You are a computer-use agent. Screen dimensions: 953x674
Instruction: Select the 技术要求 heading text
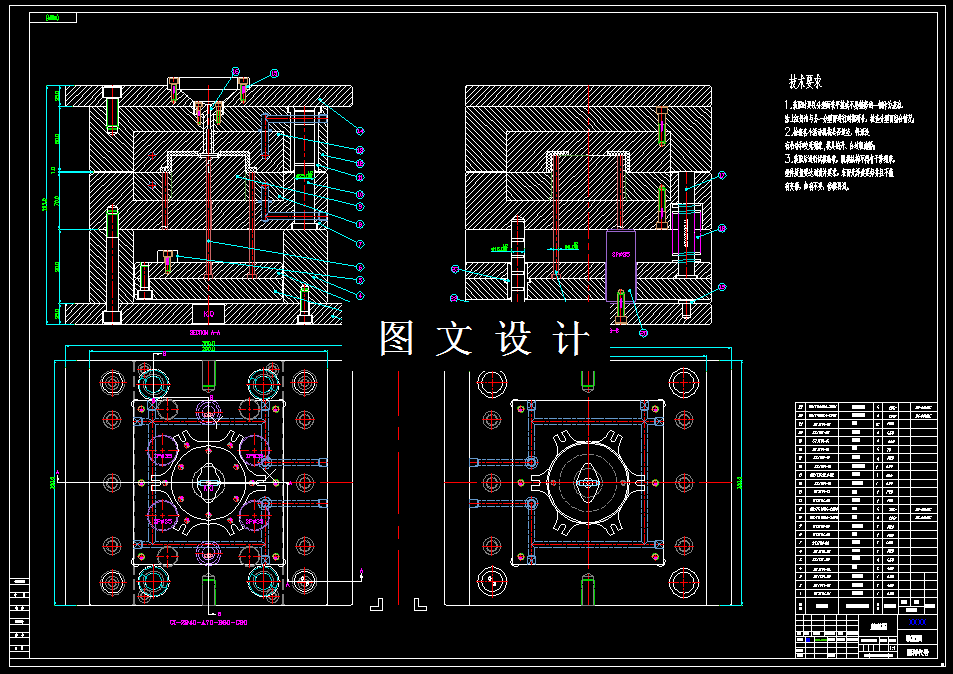[x=805, y=81]
